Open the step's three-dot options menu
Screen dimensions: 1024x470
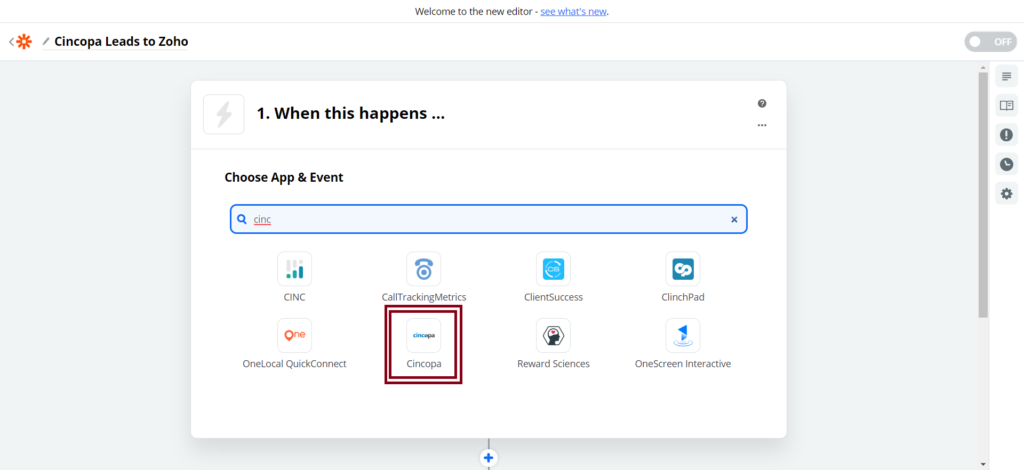[x=762, y=125]
